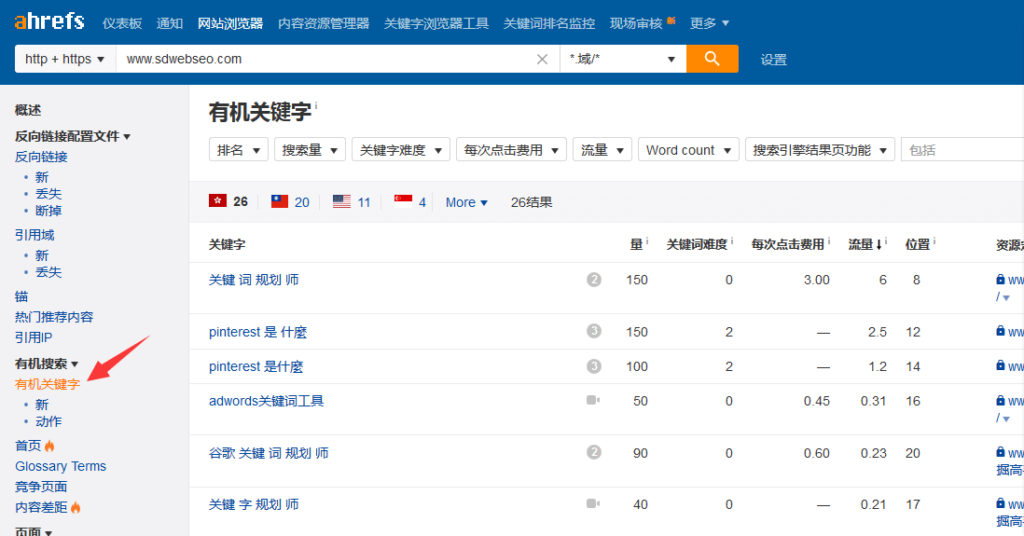
Task: Click the orange search magnifier button
Action: coord(712,59)
